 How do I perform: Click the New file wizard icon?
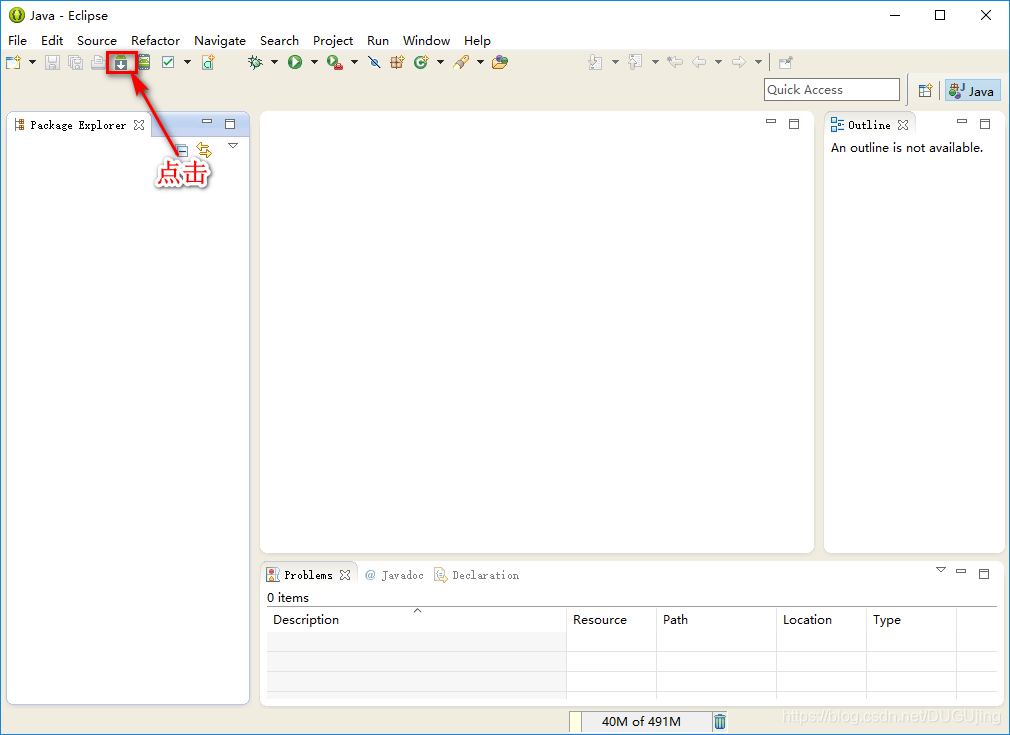pos(13,62)
